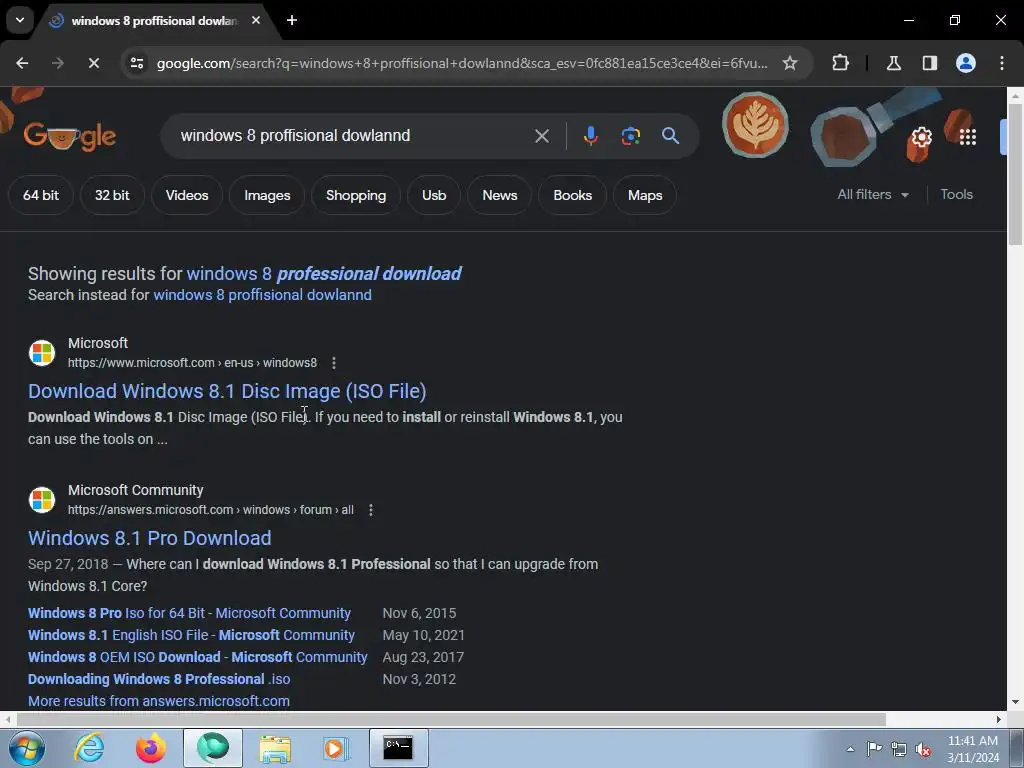This screenshot has width=1024, height=768.
Task: Submit search with the magnifier icon
Action: pyautogui.click(x=671, y=136)
